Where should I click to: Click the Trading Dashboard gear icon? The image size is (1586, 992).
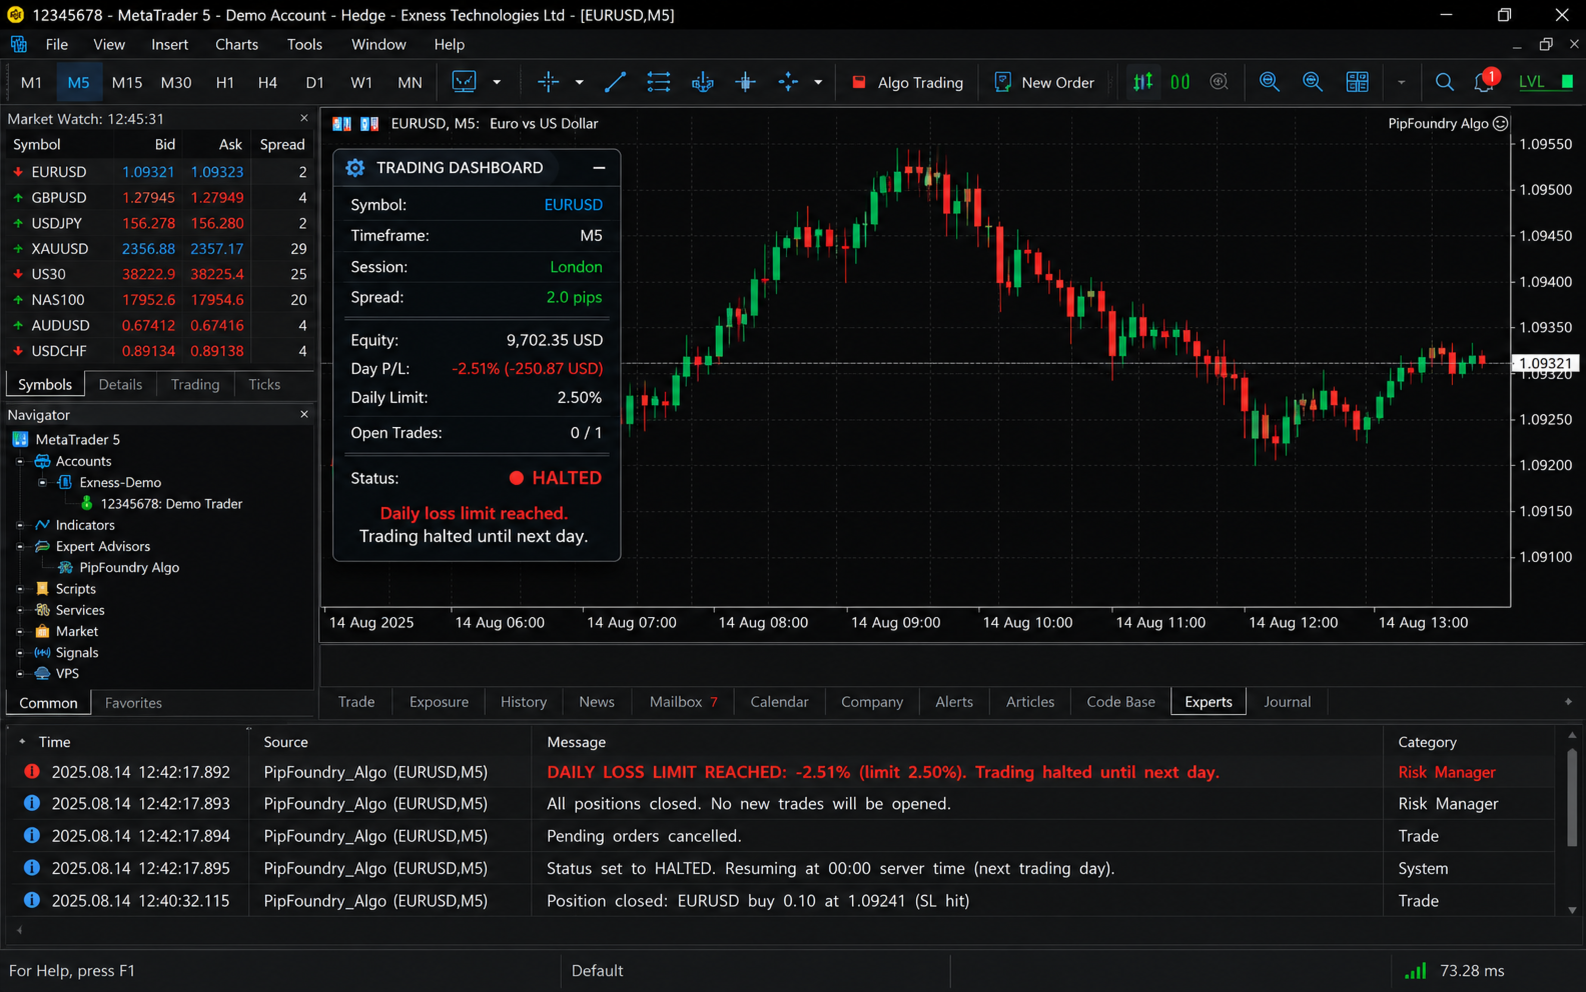coord(355,167)
